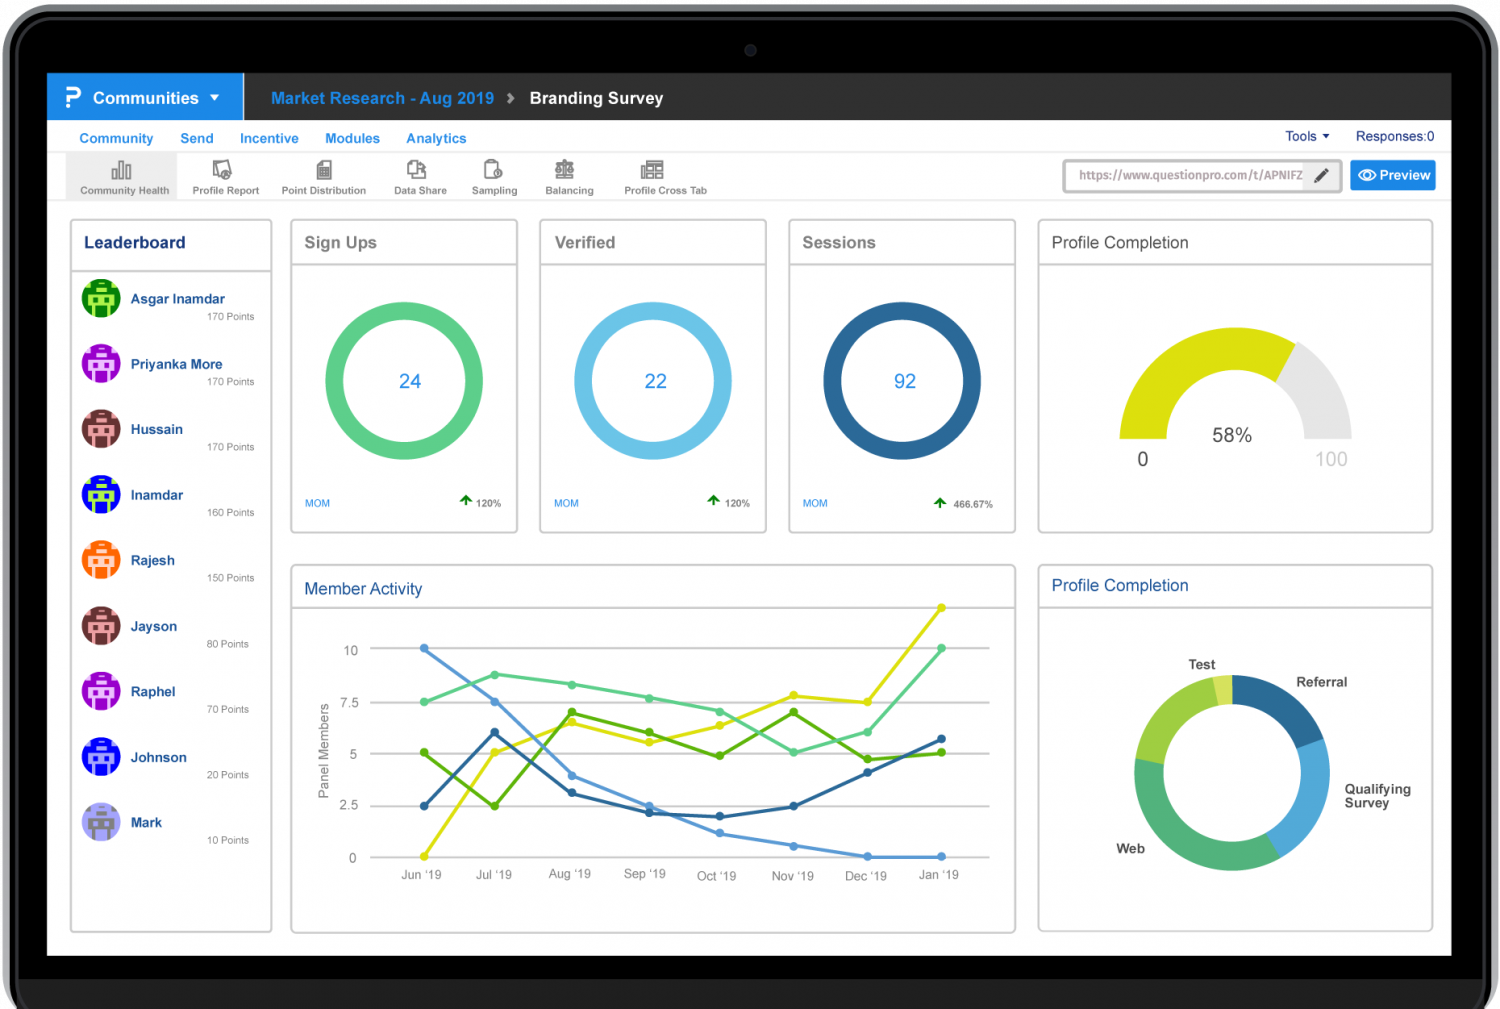The width and height of the screenshot is (1500, 1009).
Task: Open Point Distribution
Action: click(x=323, y=176)
